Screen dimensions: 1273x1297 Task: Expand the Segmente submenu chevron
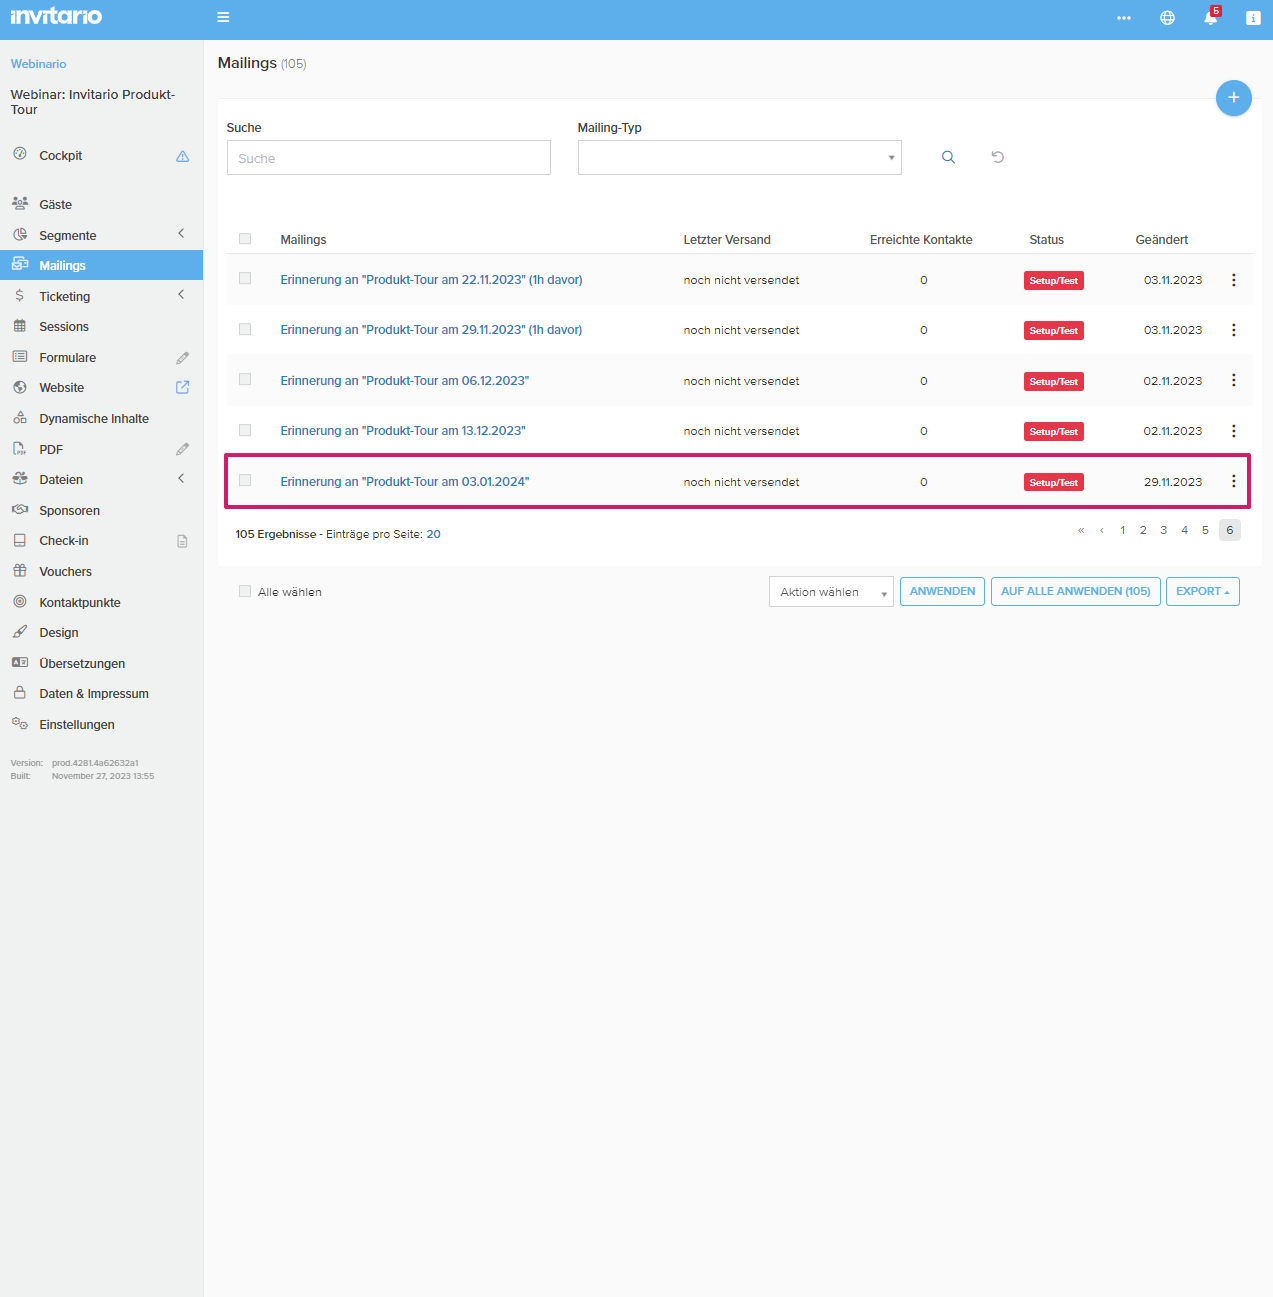[181, 234]
